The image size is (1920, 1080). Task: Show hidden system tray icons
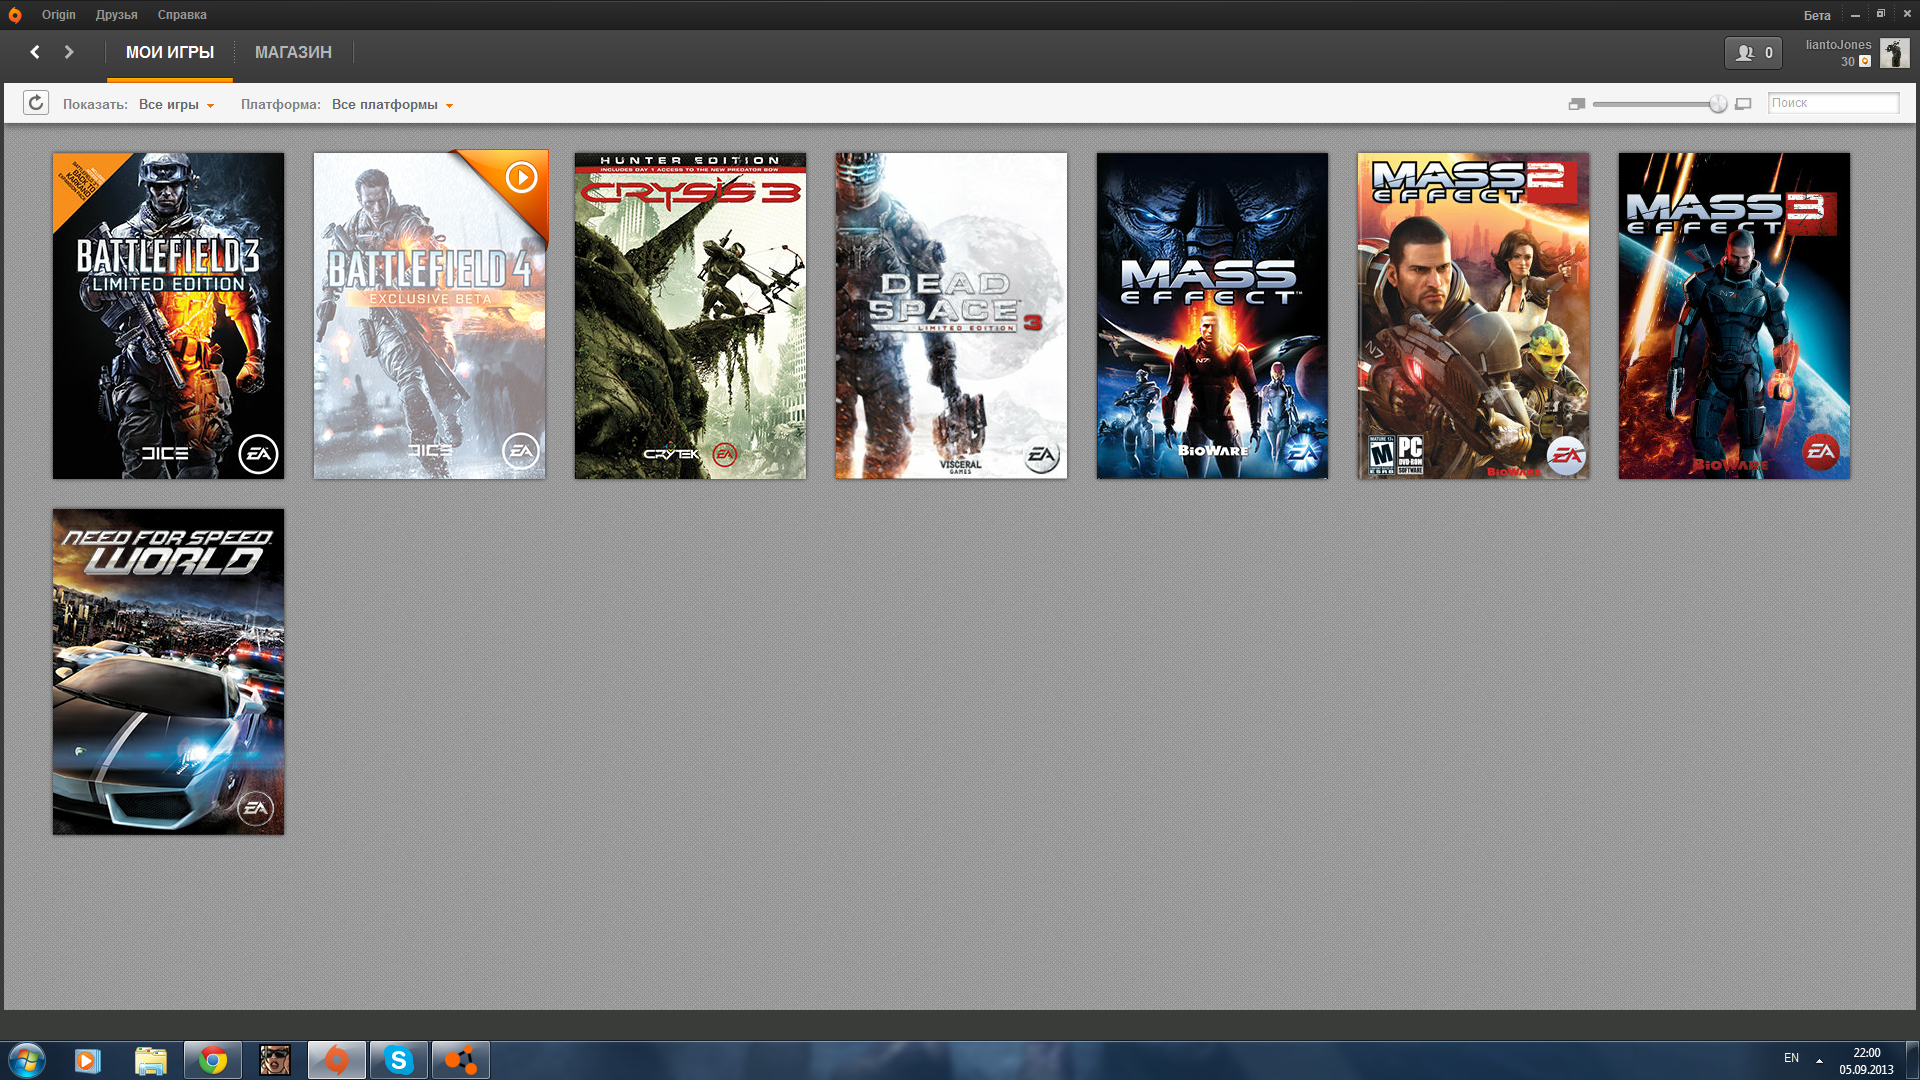click(1819, 1060)
